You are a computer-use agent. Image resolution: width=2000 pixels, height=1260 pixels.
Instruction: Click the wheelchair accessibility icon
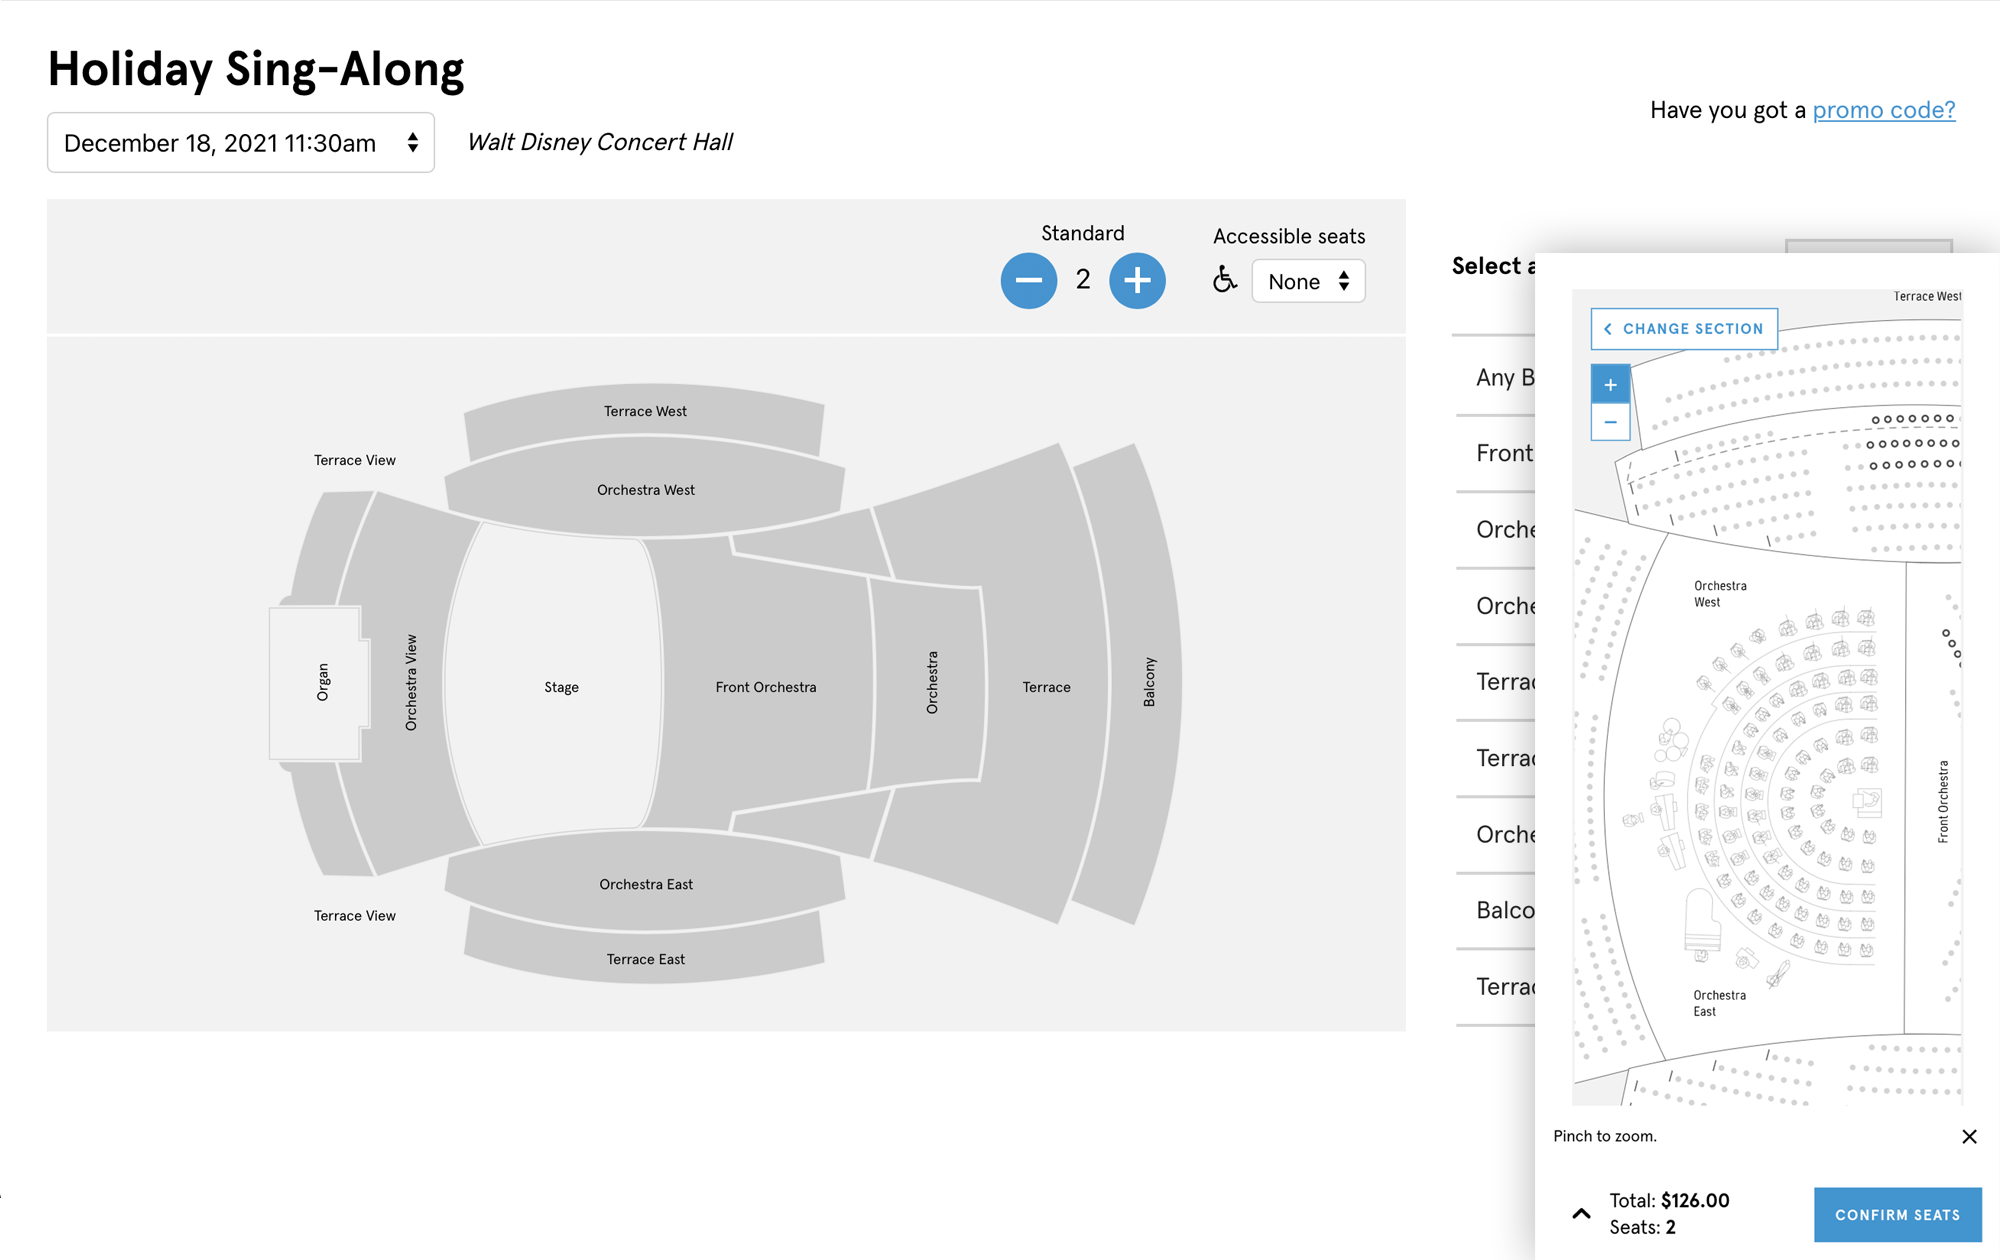click(1225, 280)
